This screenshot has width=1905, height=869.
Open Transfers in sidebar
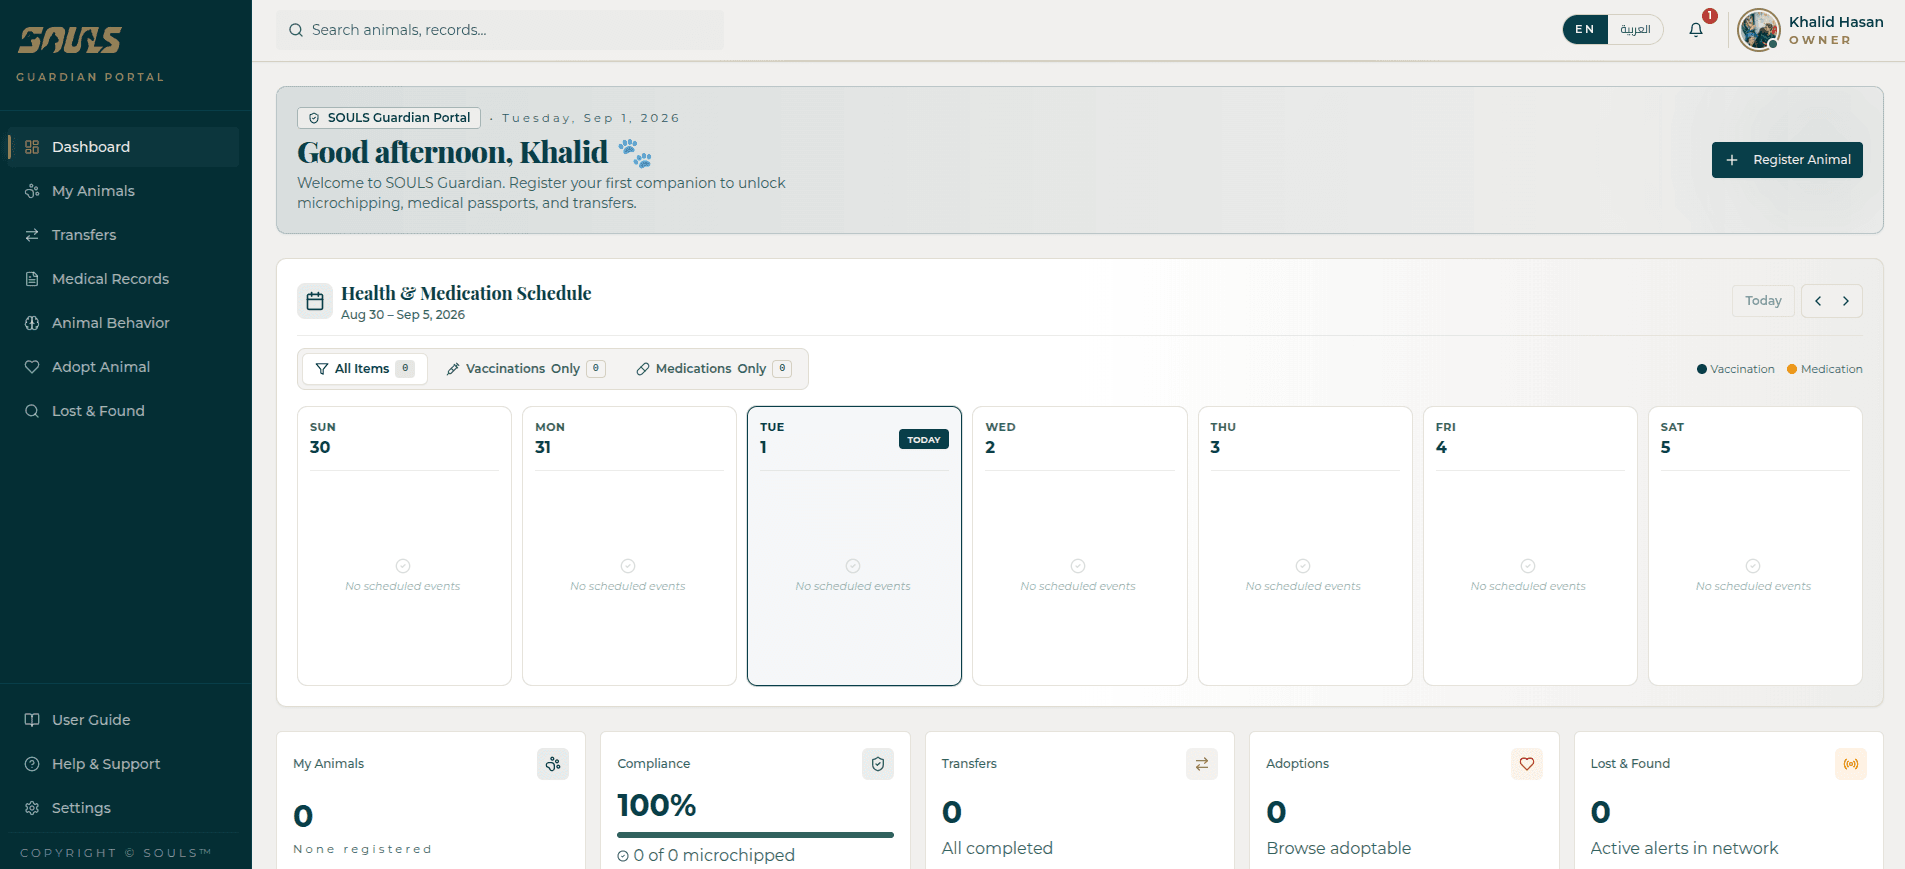pos(123,235)
